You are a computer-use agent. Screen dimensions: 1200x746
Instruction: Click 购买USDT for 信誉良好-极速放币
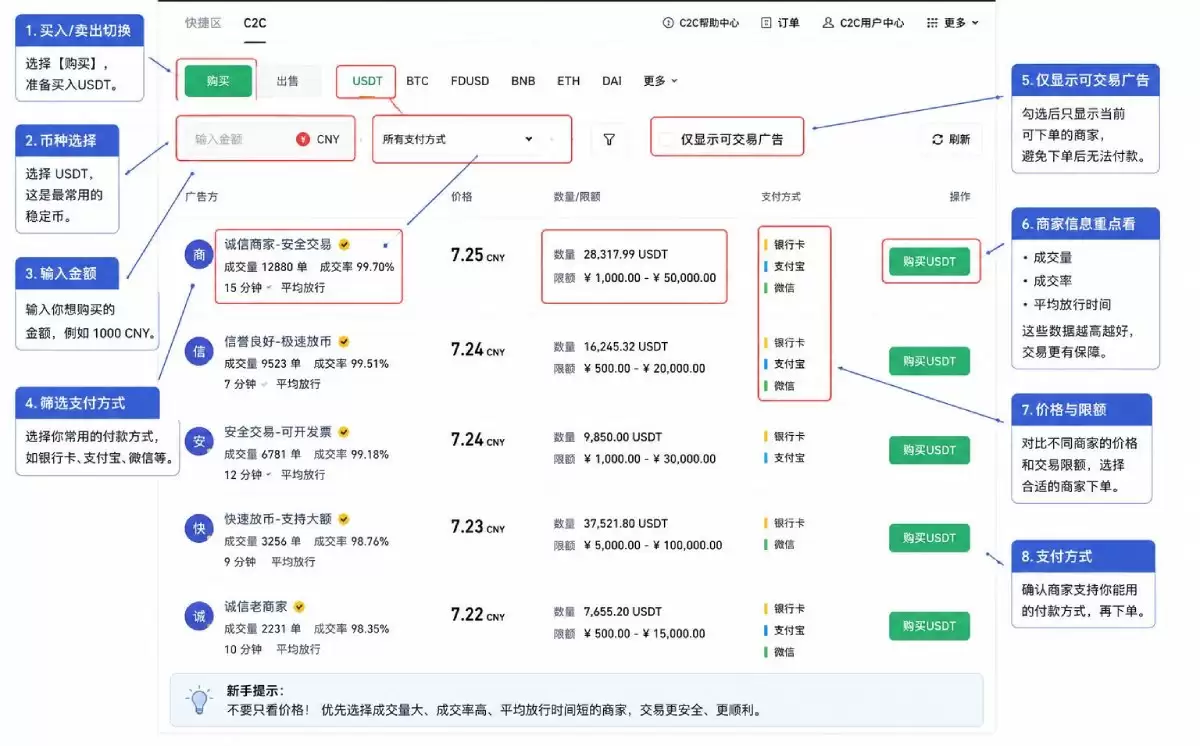pyautogui.click(x=929, y=361)
